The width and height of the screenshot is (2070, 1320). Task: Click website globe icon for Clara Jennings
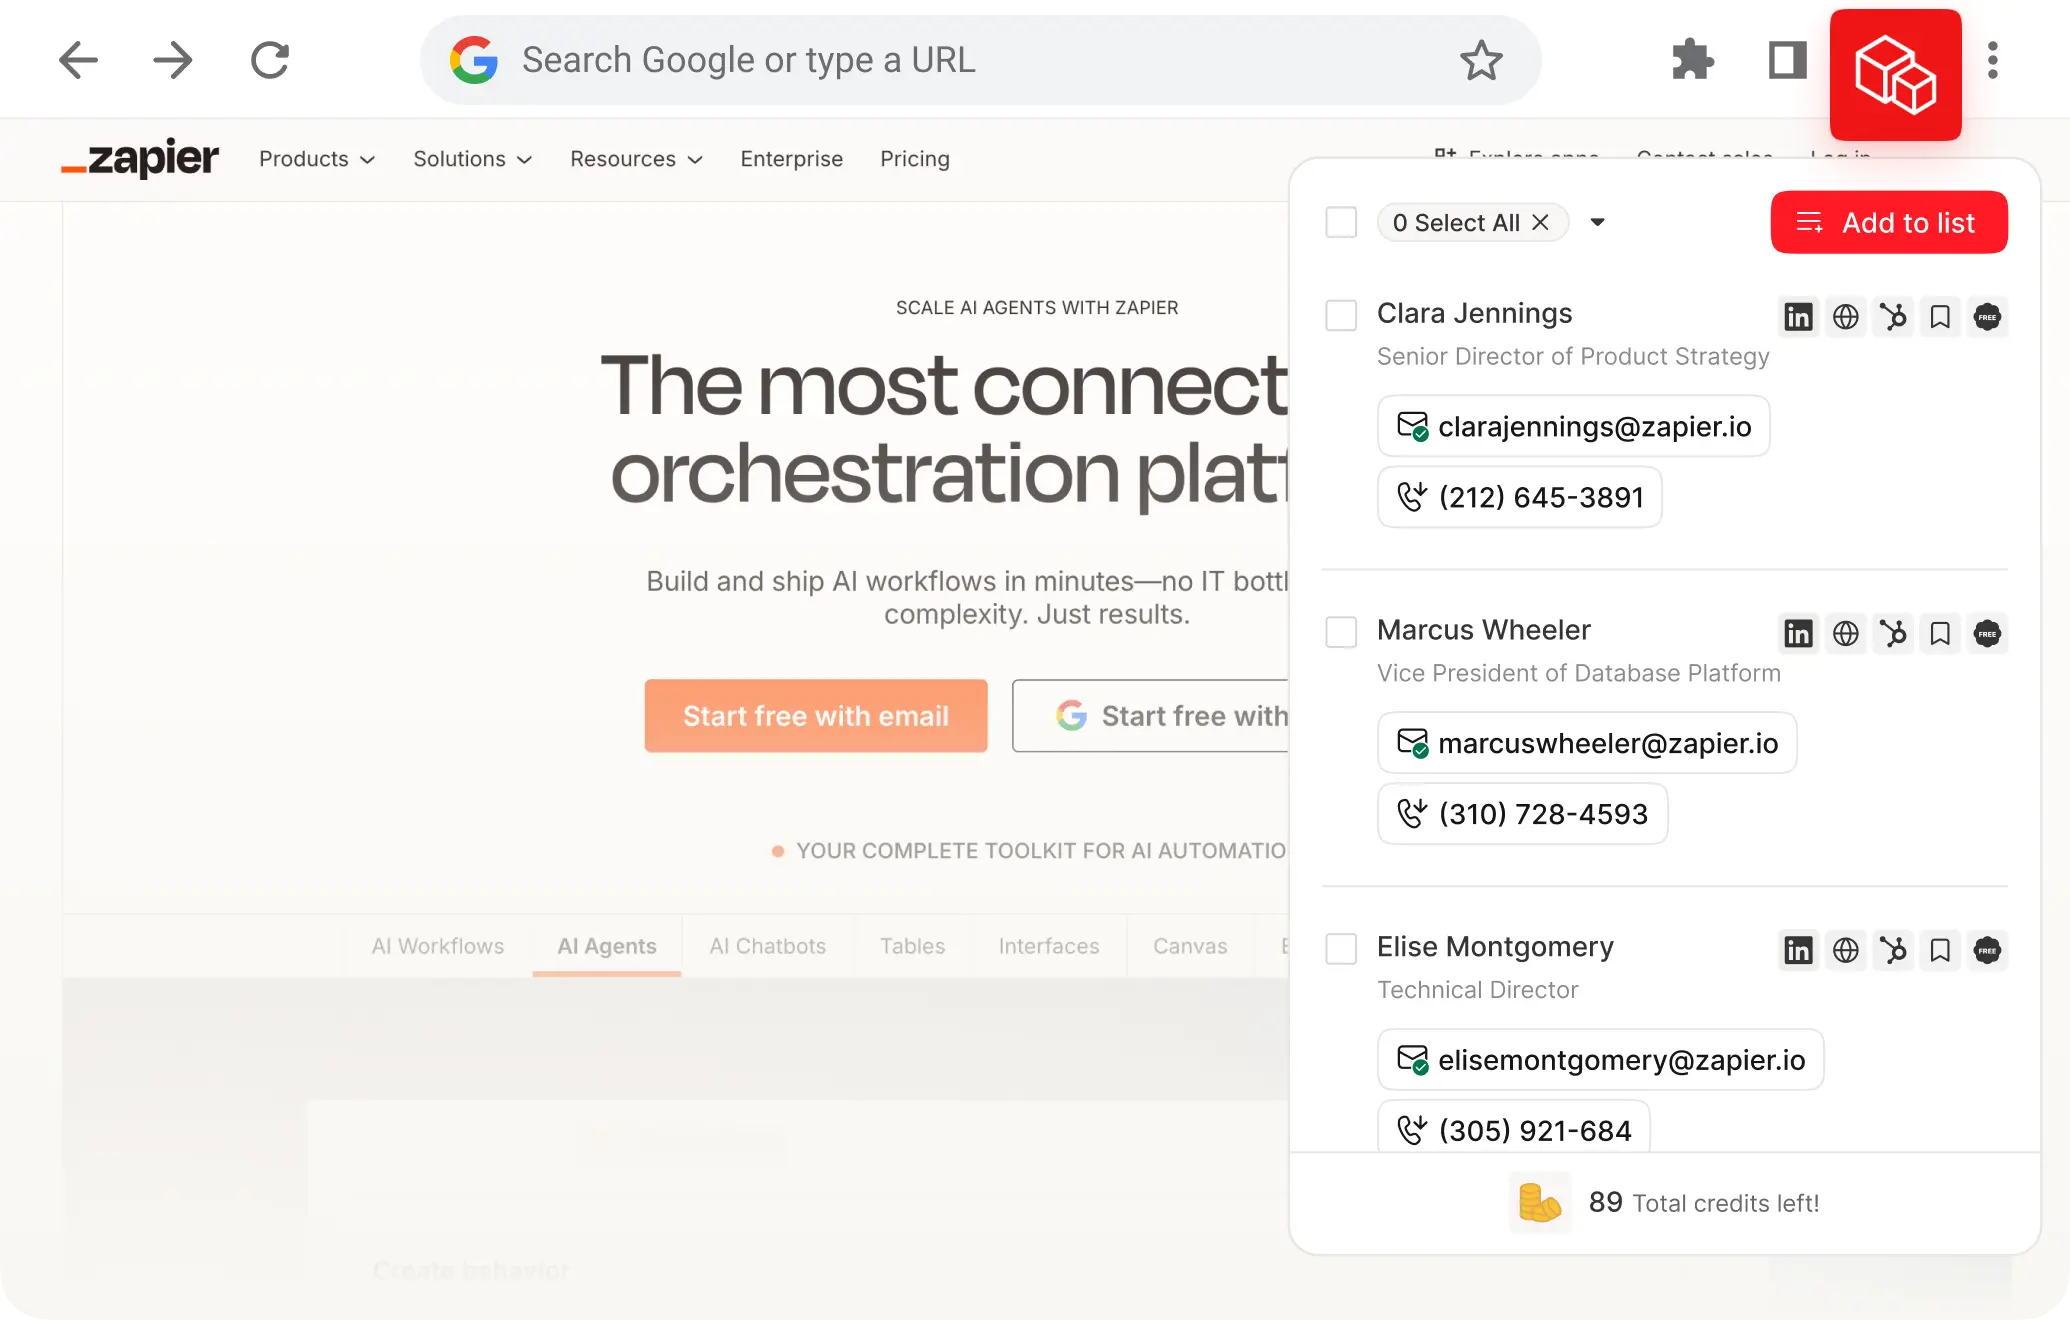coord(1846,317)
